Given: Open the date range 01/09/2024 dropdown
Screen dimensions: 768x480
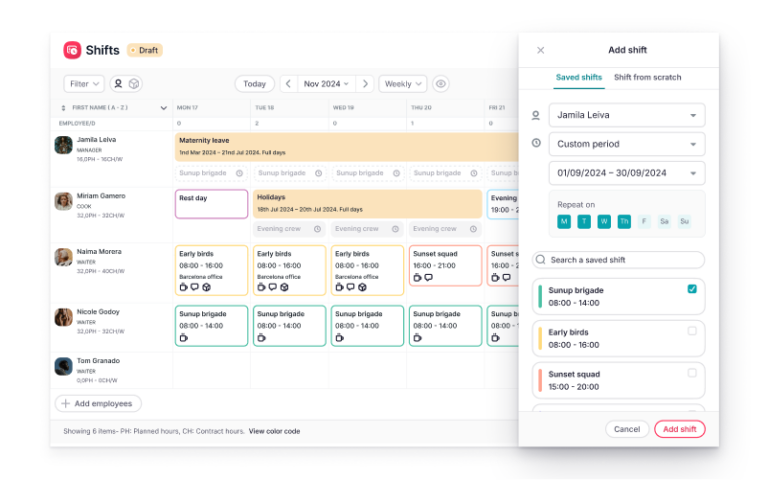Looking at the screenshot, I should pos(627,173).
